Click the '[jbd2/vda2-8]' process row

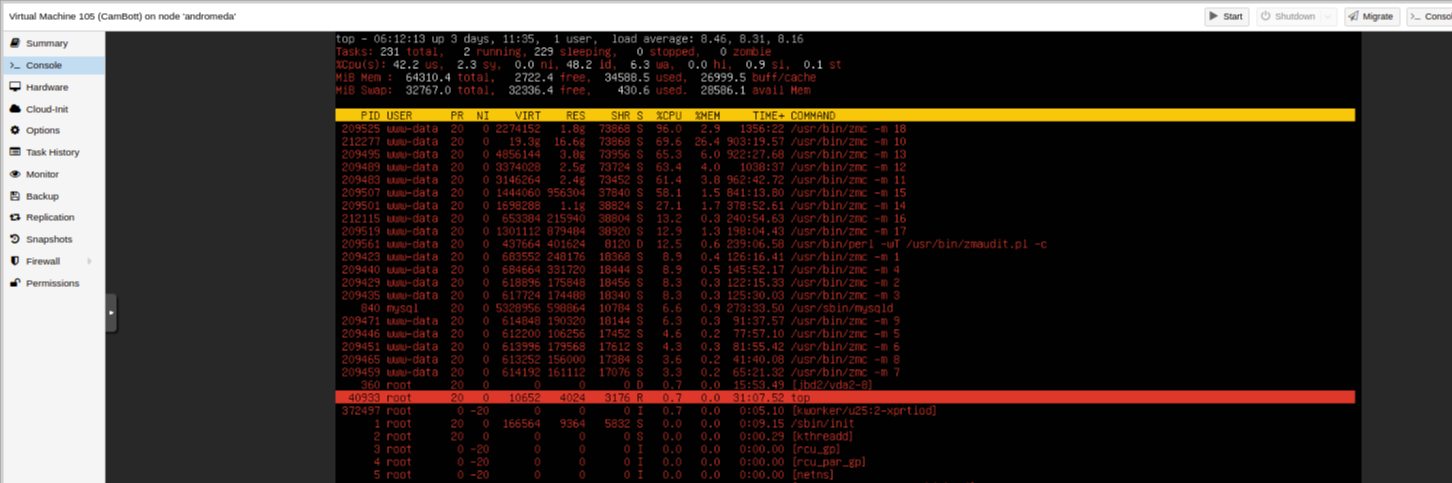coord(845,385)
